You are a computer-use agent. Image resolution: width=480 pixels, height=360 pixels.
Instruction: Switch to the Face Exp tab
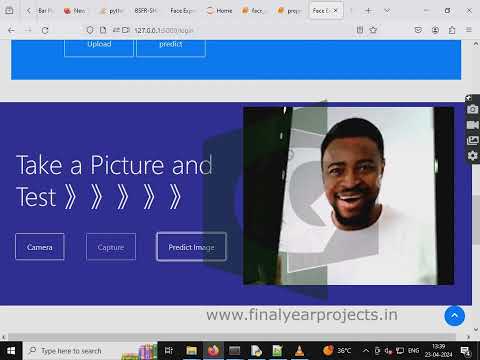click(x=182, y=11)
